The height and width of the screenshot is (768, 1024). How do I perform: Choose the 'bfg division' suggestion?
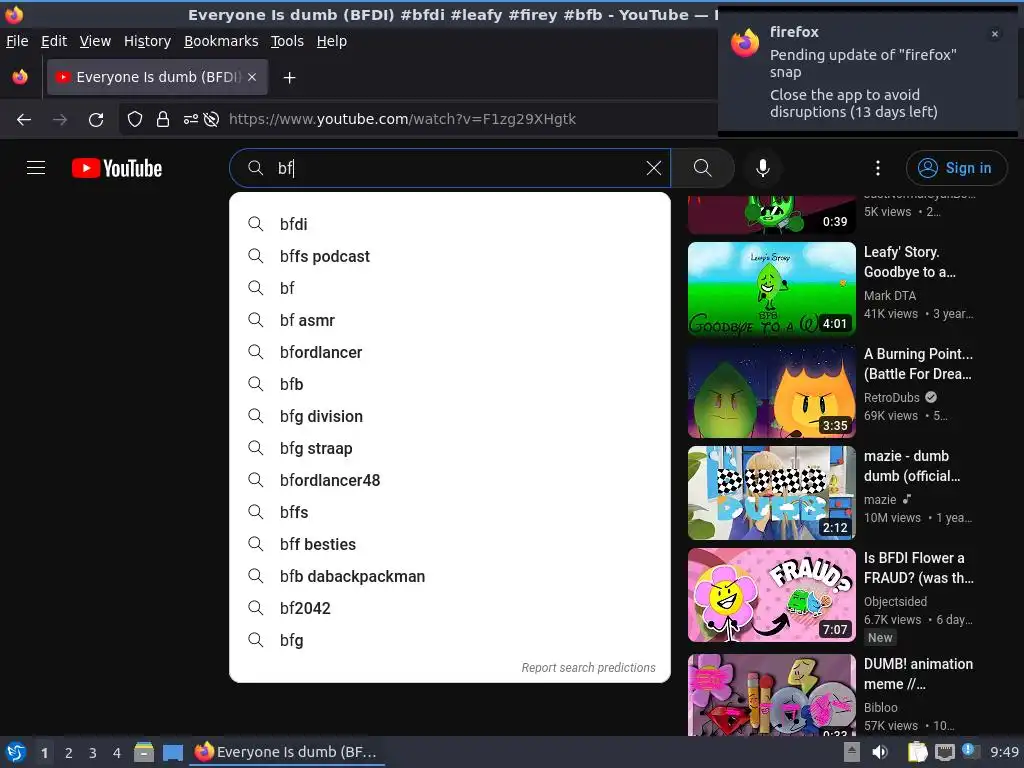pyautogui.click(x=449, y=416)
